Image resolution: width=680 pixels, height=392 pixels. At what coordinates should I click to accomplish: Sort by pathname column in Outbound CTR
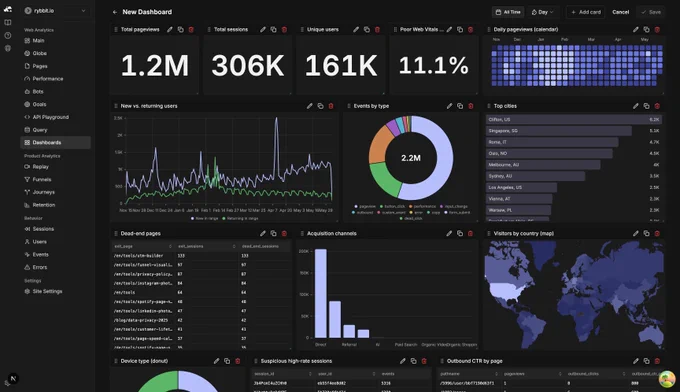point(469,374)
